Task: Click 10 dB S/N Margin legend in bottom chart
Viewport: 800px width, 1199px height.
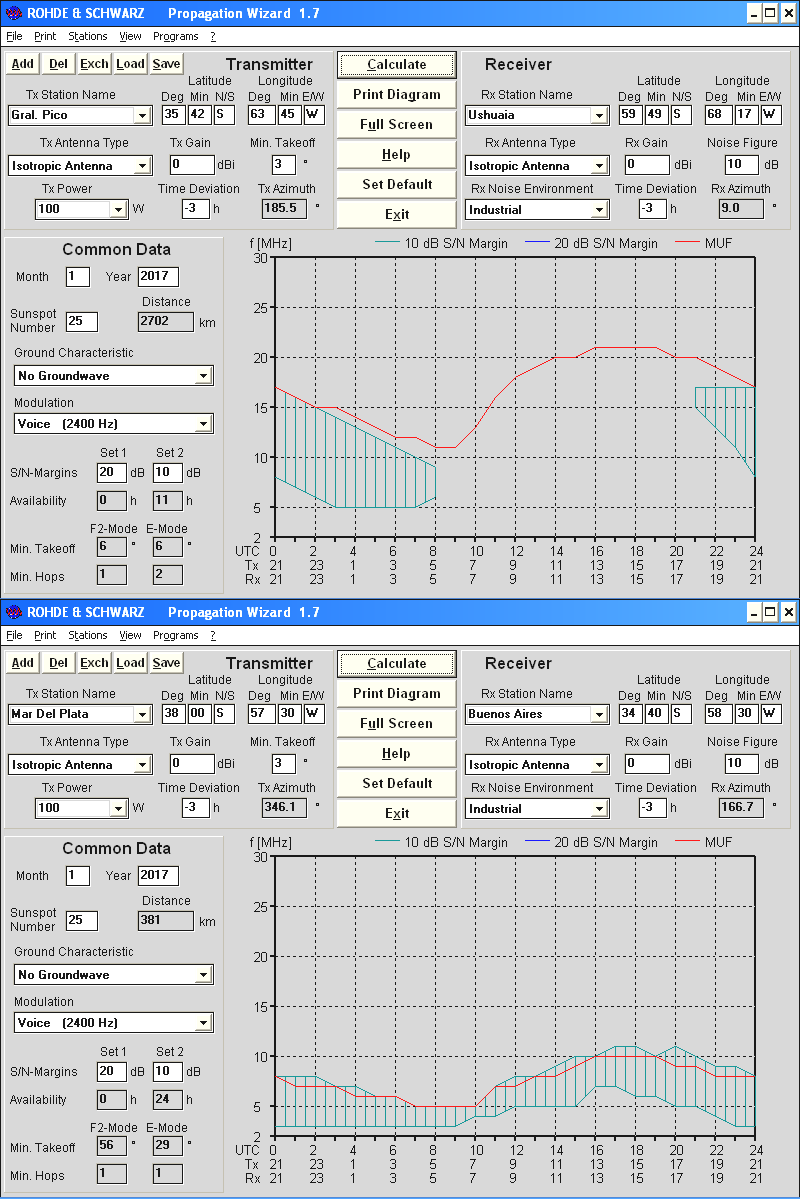Action: click(456, 842)
